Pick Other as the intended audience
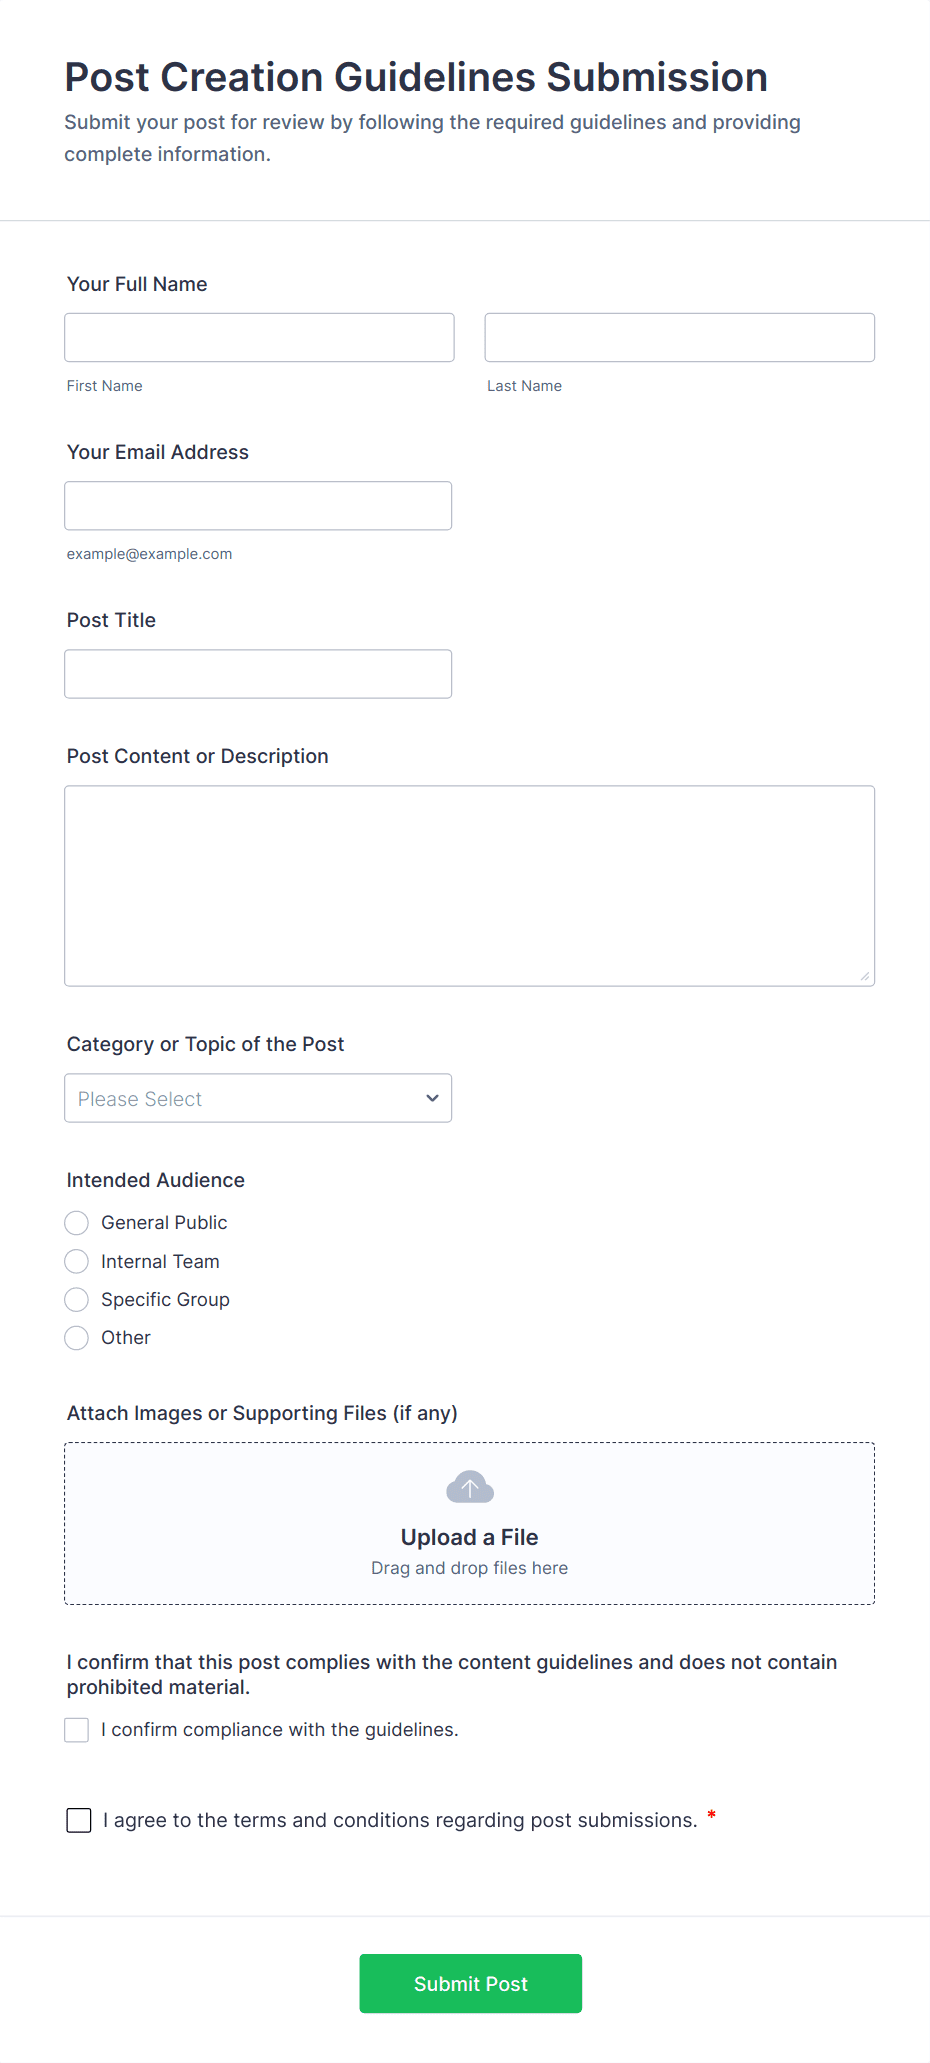The height and width of the screenshot is (2063, 930). (x=76, y=1337)
